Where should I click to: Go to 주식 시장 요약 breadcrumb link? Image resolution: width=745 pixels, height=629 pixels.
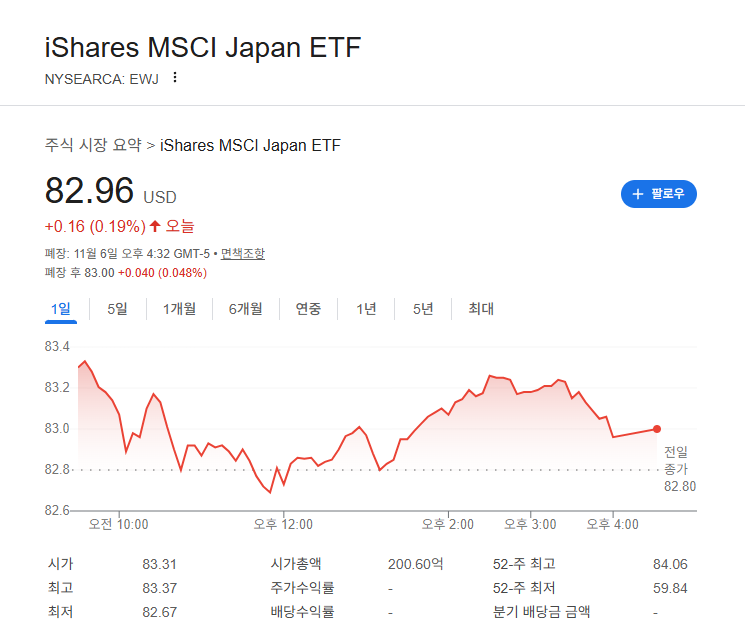(x=93, y=145)
